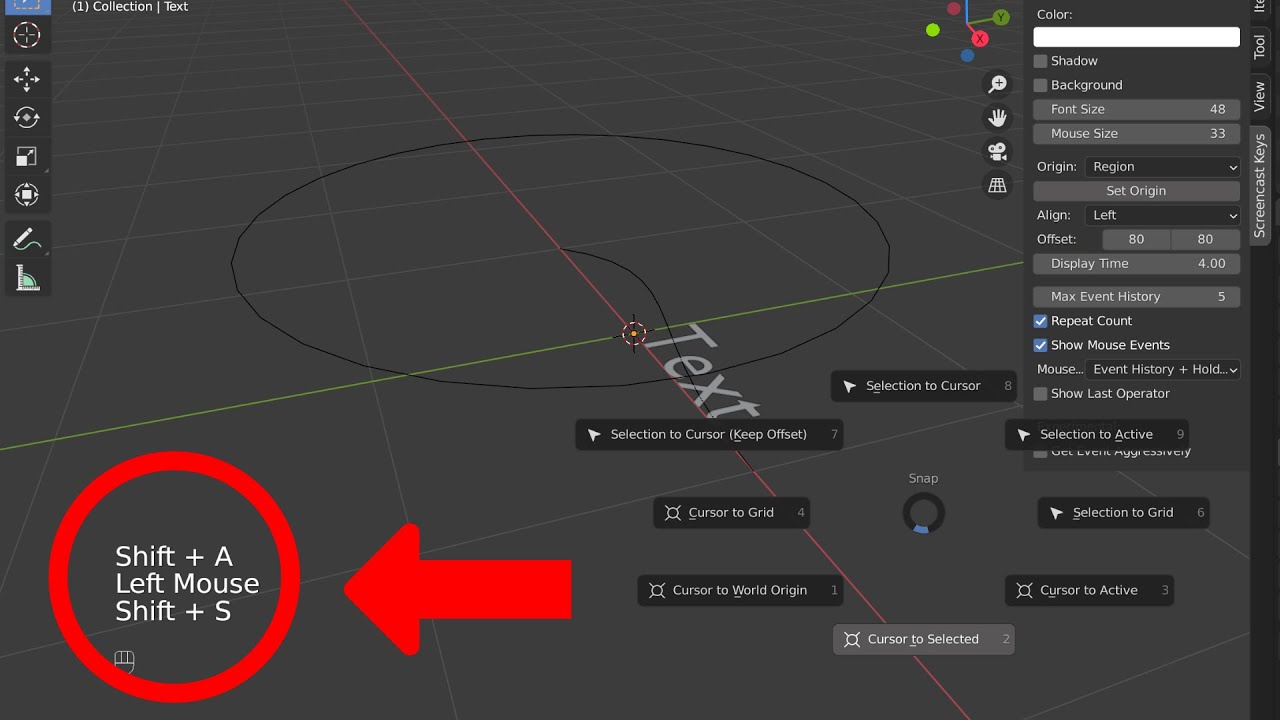Viewport: 1280px width, 720px height.
Task: Toggle the camera view icon
Action: click(x=996, y=151)
